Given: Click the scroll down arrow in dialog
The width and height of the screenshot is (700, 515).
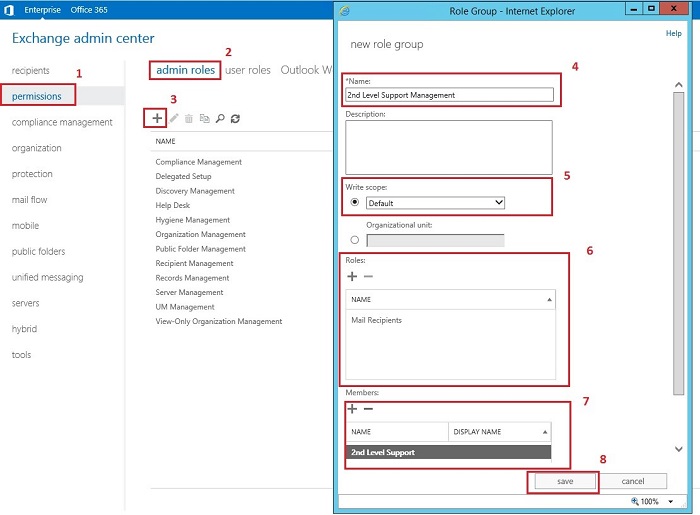Looking at the screenshot, I should click(679, 449).
